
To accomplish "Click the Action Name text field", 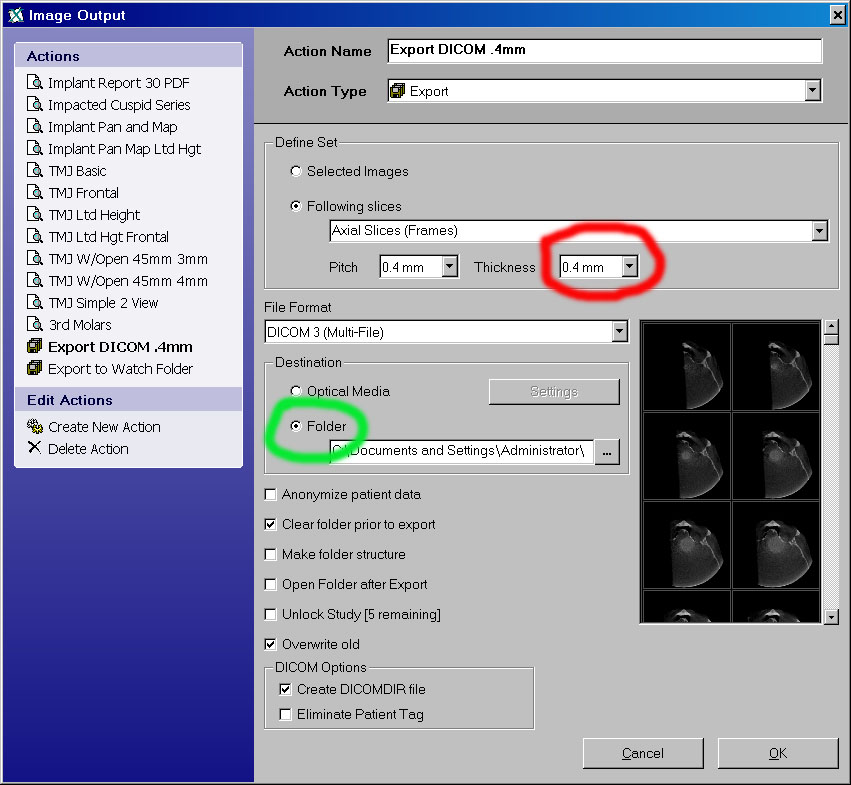I will tap(605, 50).
